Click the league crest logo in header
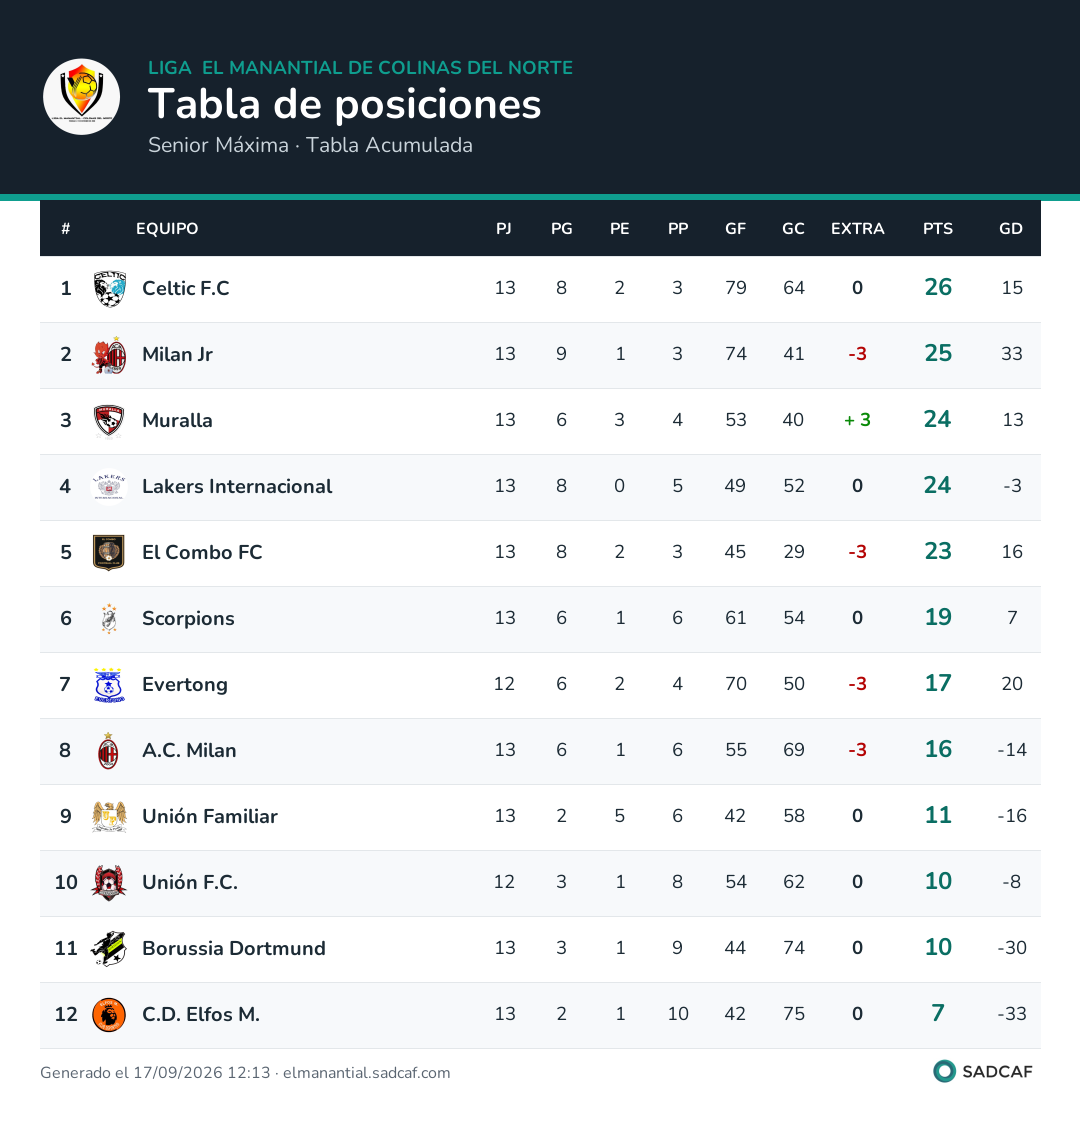Viewport: 1080px width, 1124px height. pyautogui.click(x=81, y=97)
